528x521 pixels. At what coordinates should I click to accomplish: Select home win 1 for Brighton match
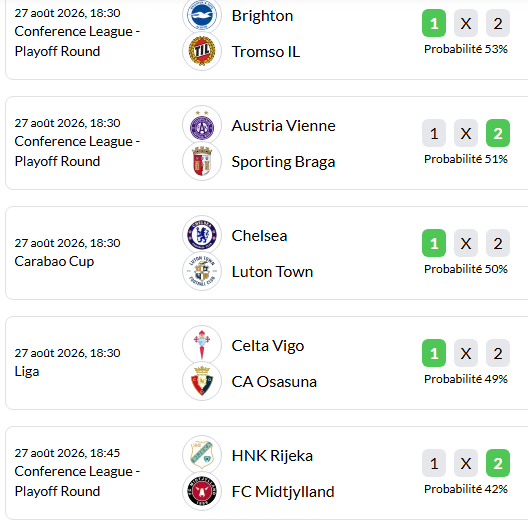(x=434, y=23)
